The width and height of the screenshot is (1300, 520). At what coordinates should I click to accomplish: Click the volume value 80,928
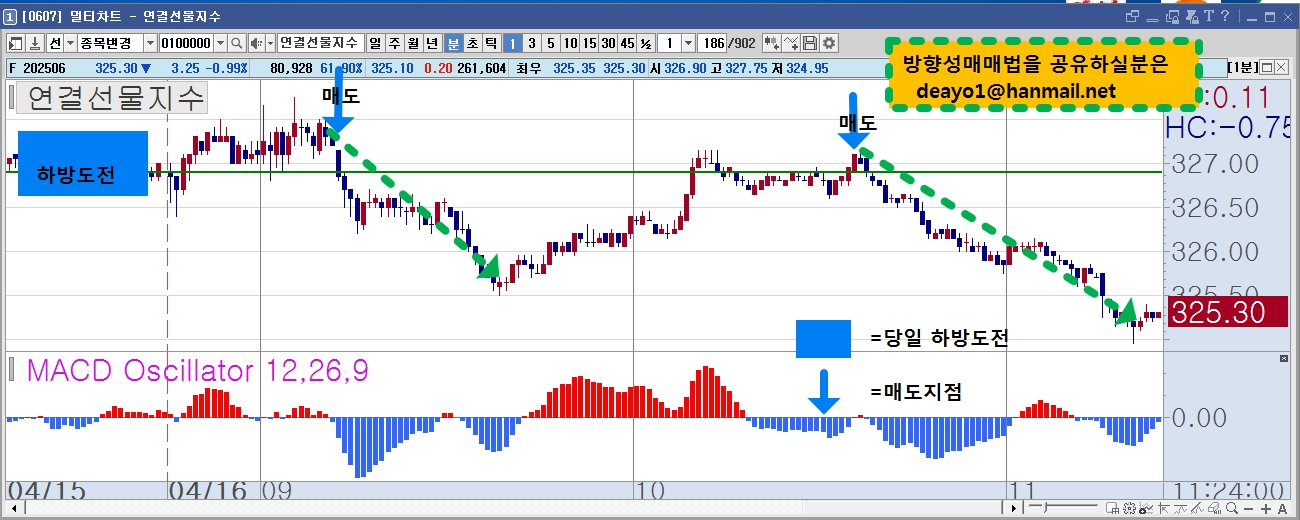(291, 68)
